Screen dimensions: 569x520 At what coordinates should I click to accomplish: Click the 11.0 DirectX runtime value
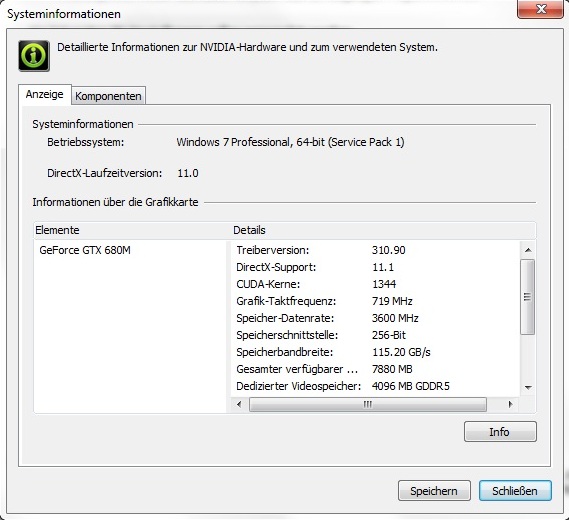pos(188,173)
